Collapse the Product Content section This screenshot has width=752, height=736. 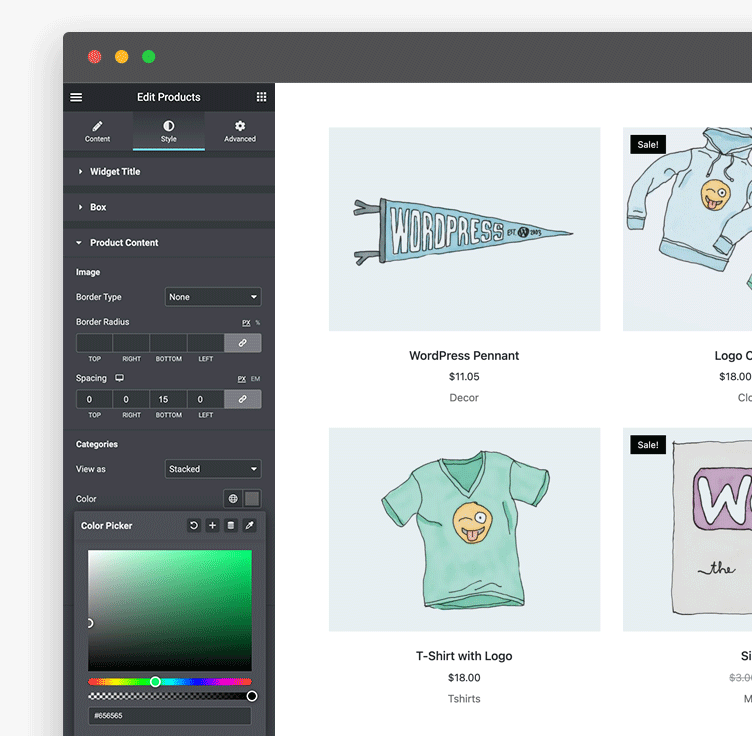(169, 243)
